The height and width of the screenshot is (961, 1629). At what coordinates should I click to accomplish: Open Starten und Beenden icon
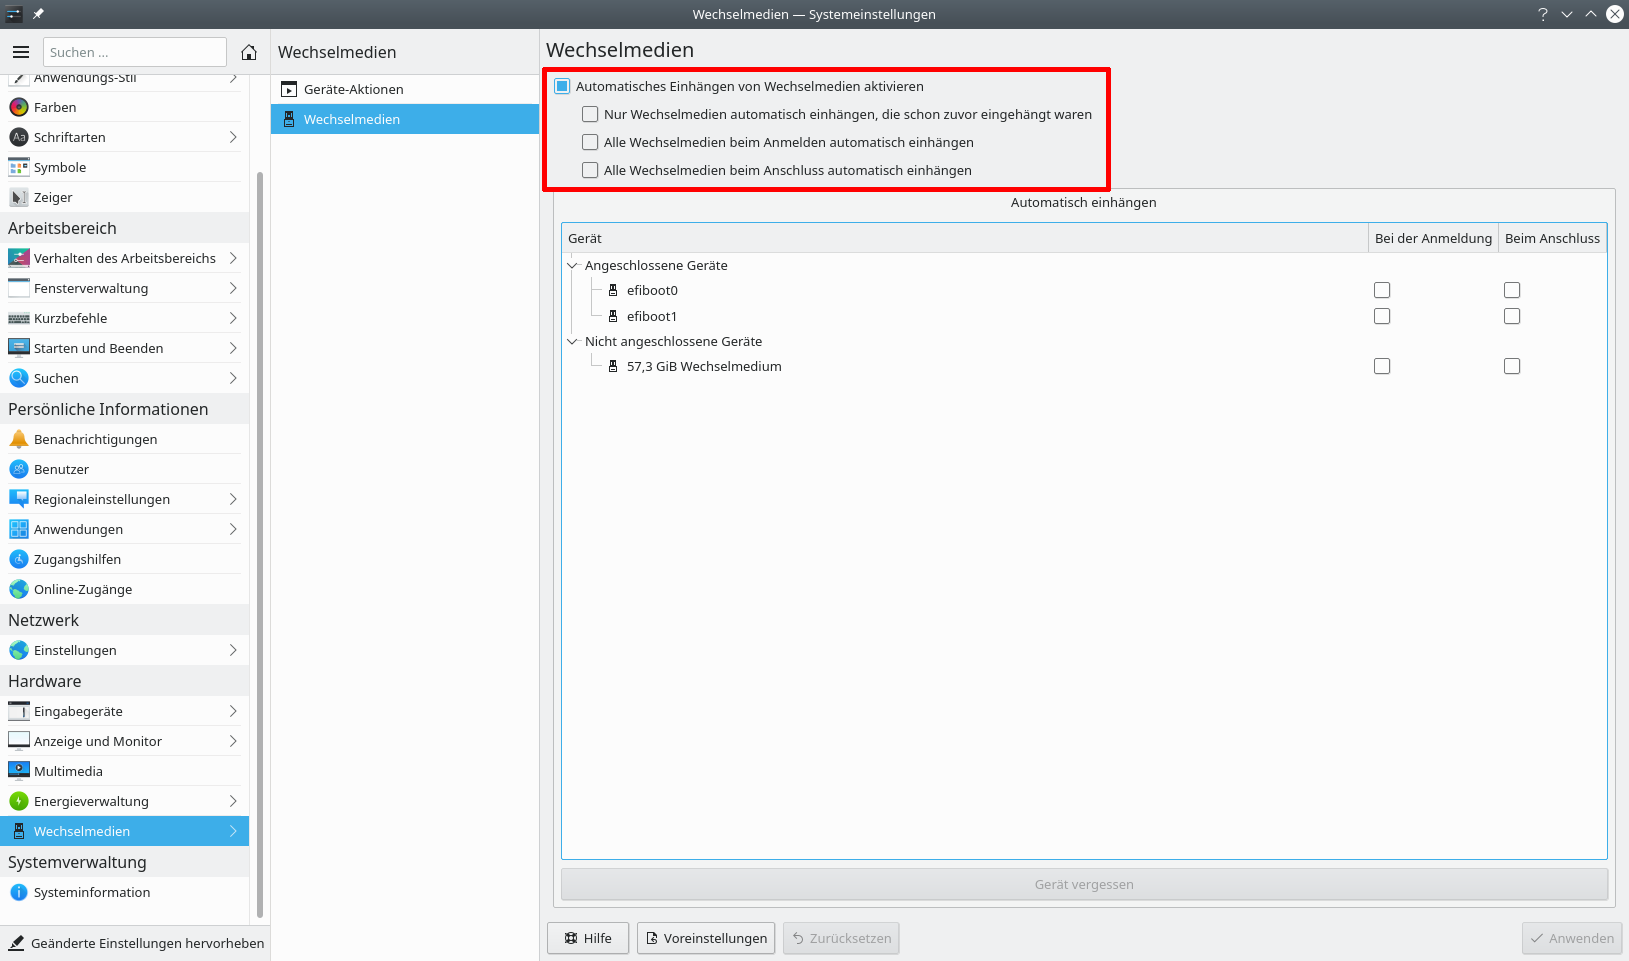(x=19, y=348)
